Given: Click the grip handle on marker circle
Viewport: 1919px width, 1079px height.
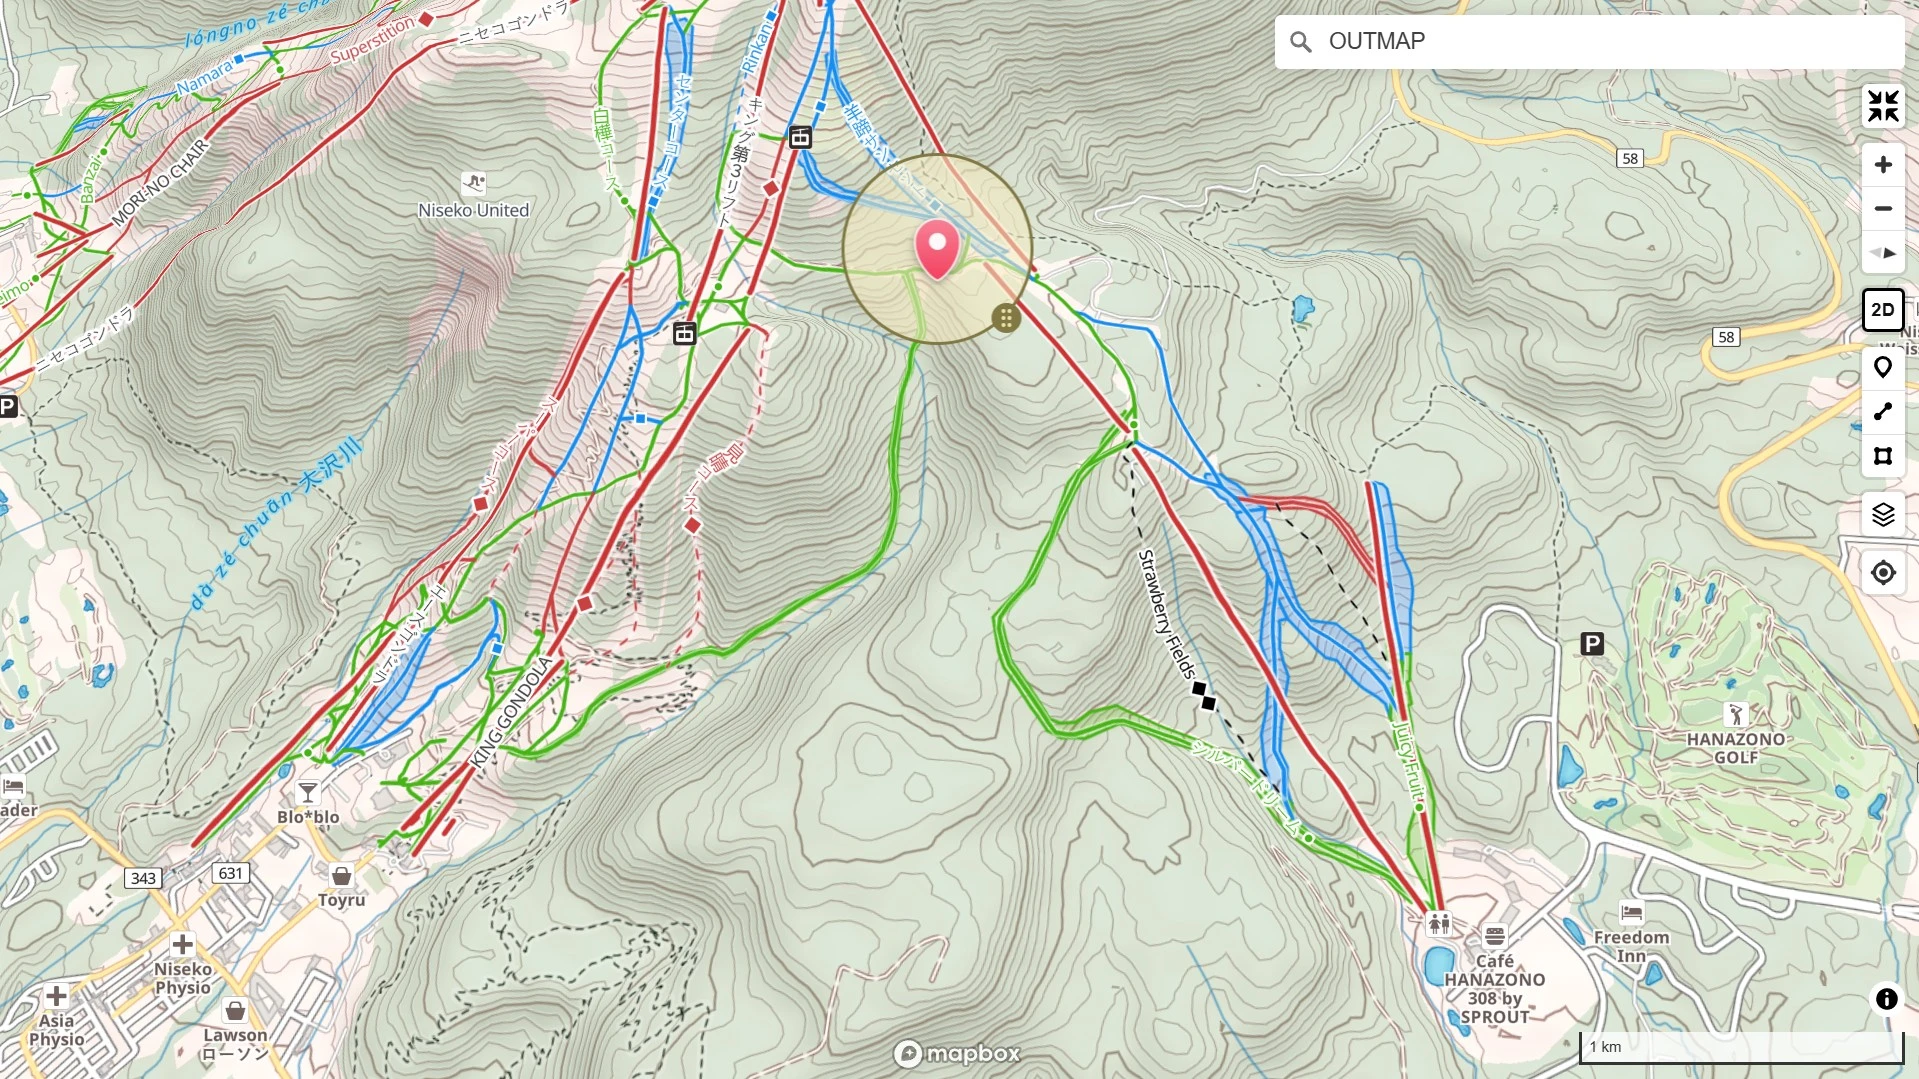Looking at the screenshot, I should point(1006,318).
